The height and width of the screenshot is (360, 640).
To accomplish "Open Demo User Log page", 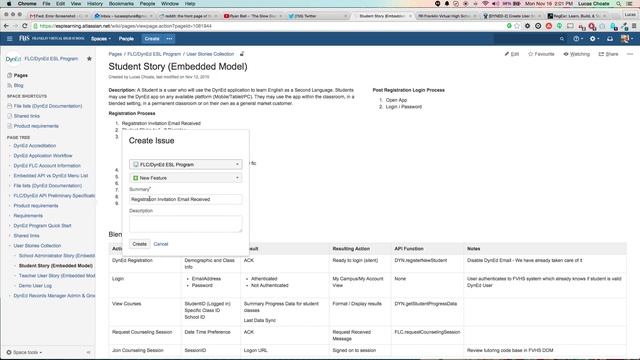I will click(35, 286).
